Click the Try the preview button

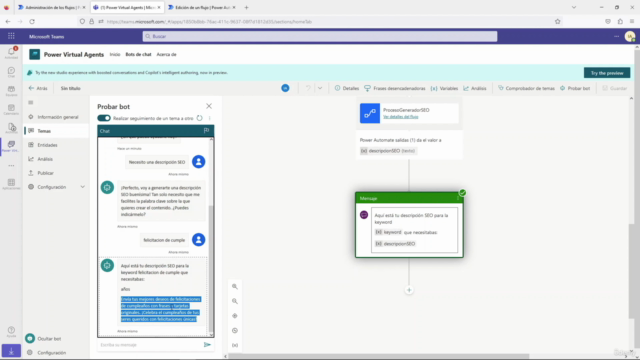(x=607, y=73)
